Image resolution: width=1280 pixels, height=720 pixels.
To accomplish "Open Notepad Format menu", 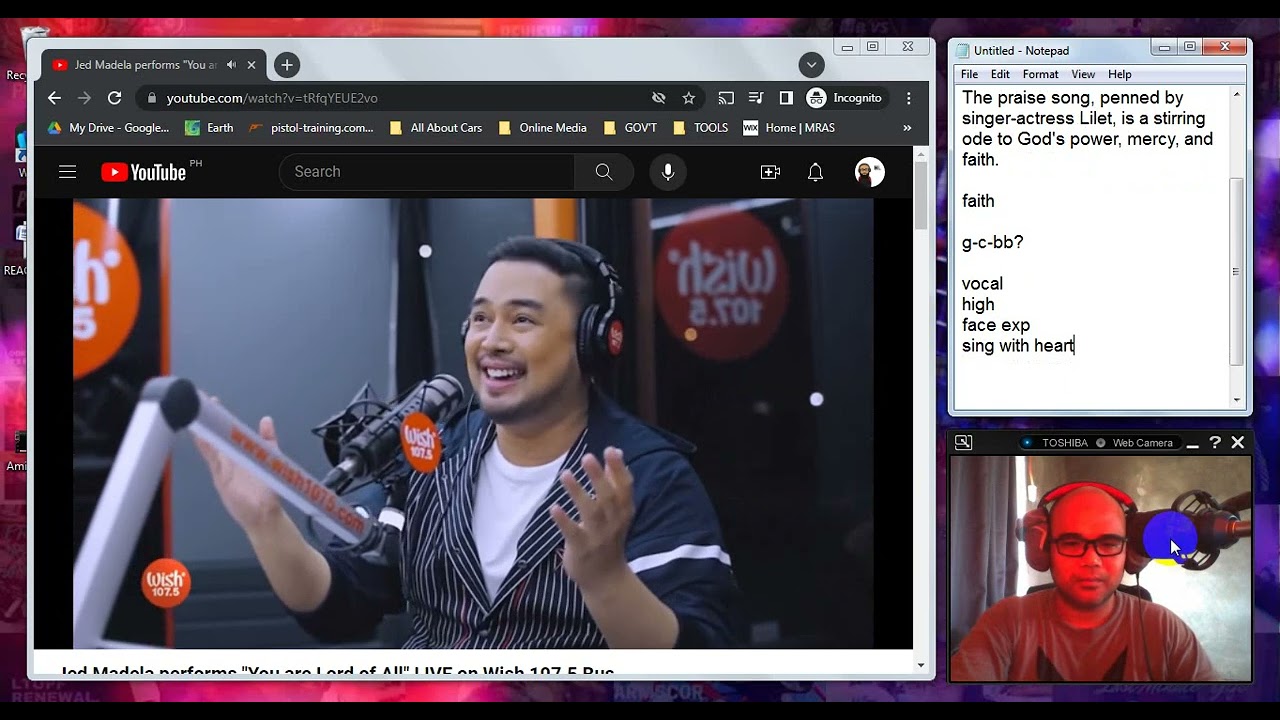I will click(1040, 74).
